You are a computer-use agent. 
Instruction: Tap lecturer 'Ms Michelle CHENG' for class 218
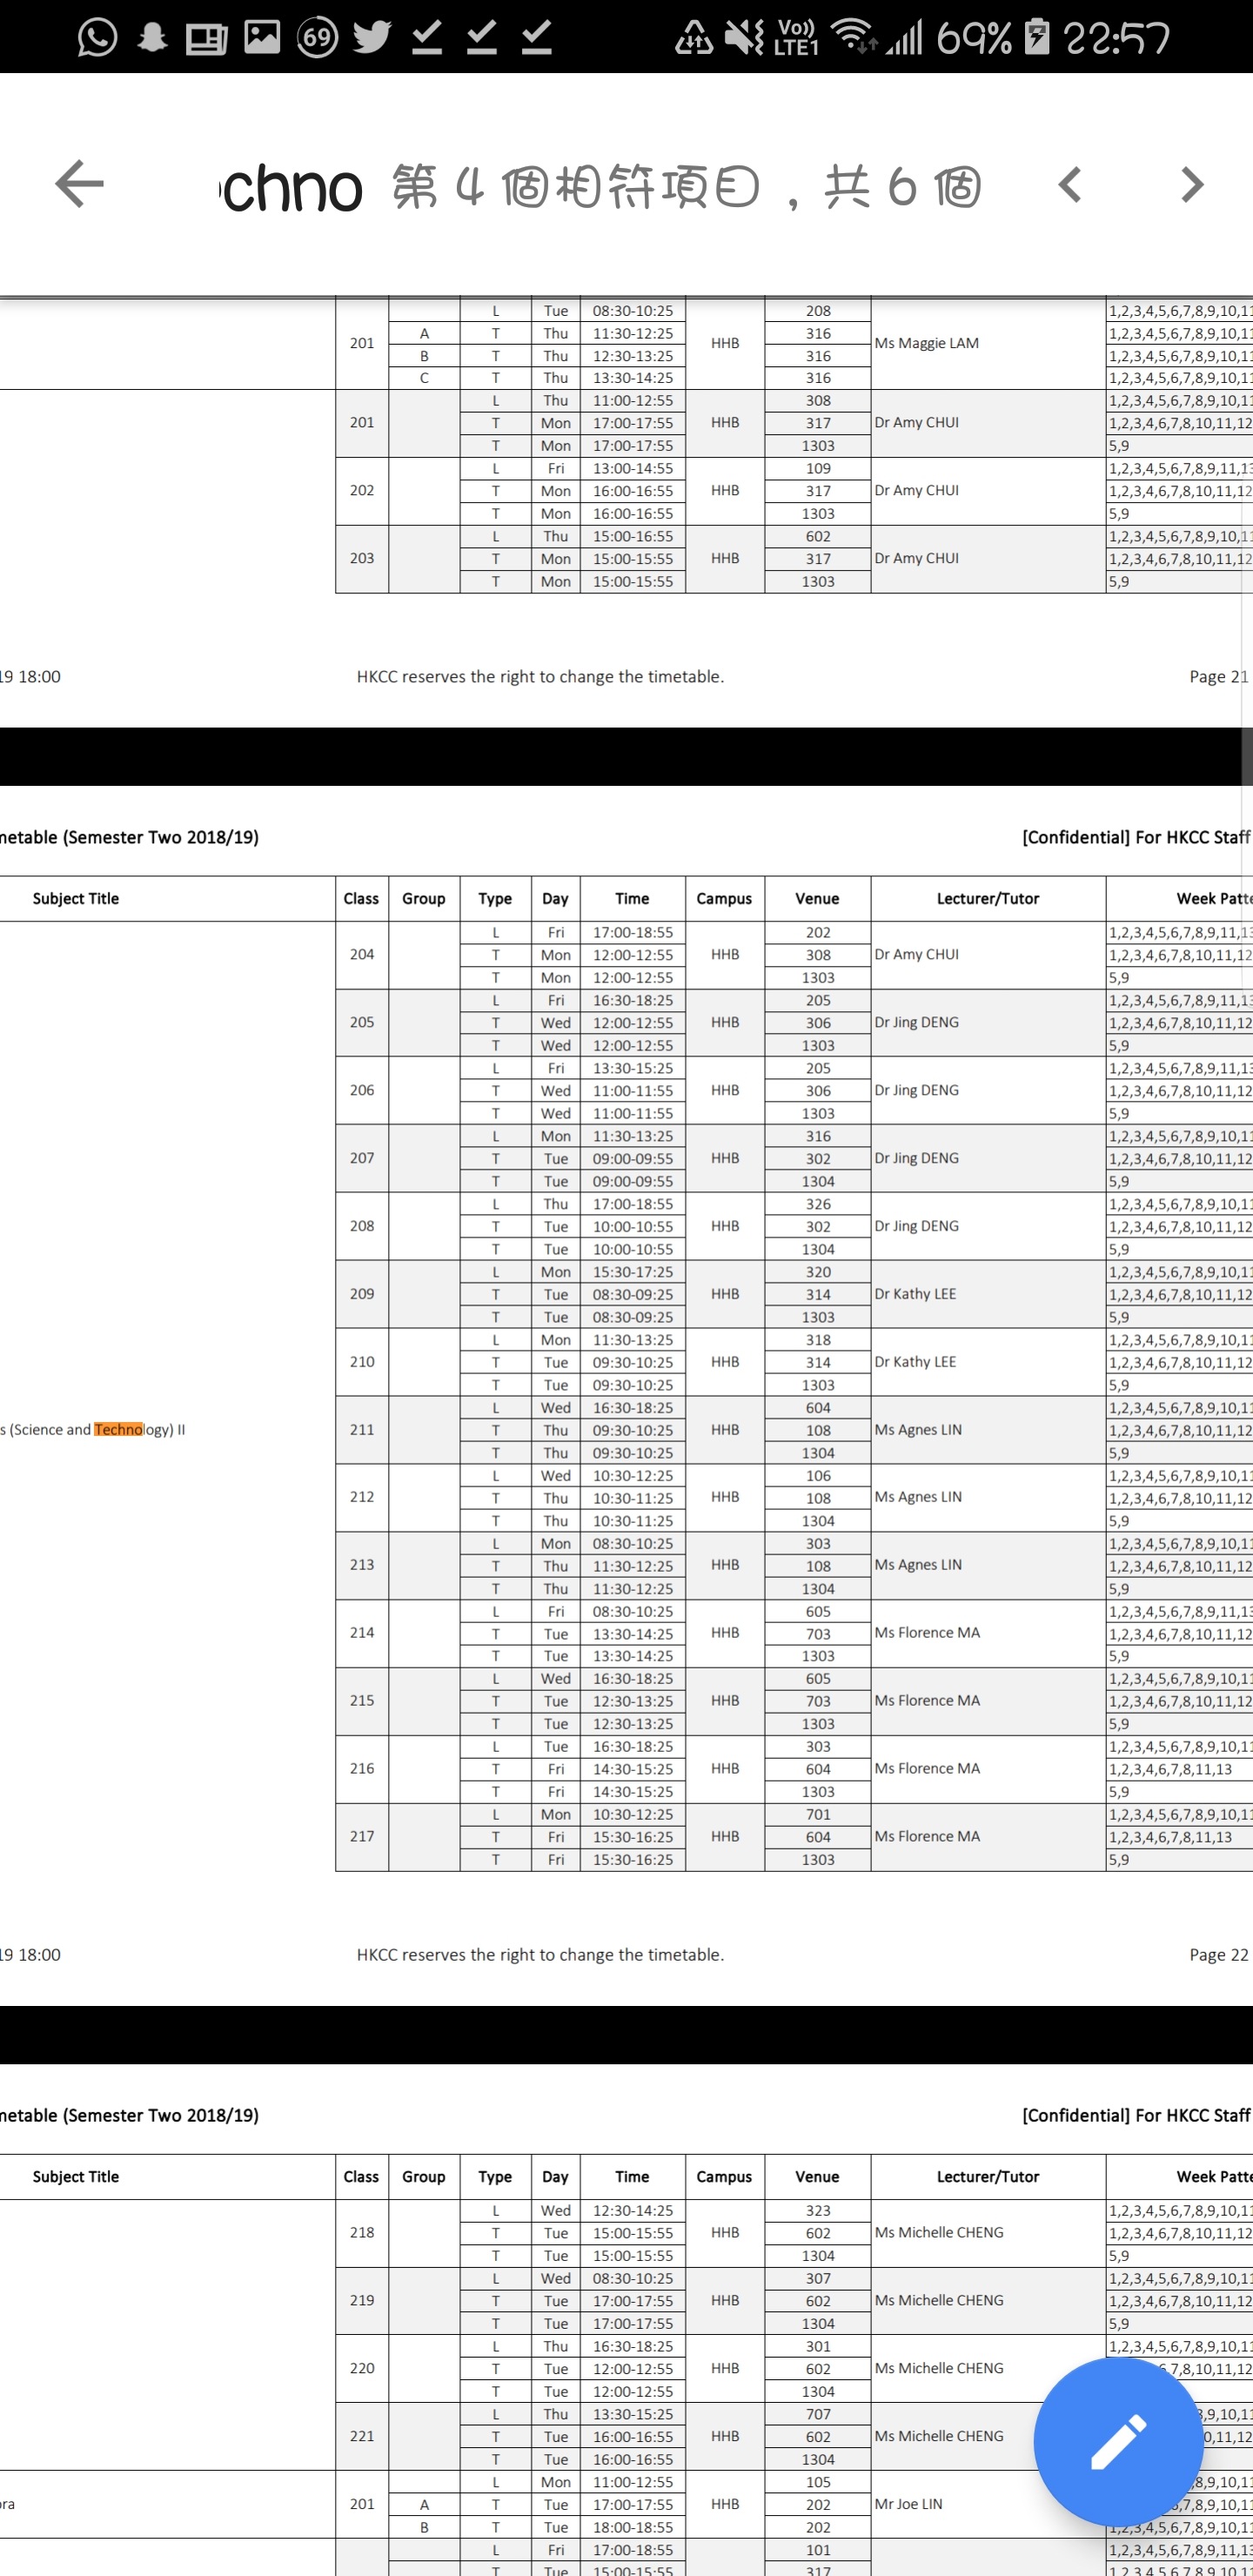click(x=939, y=2233)
